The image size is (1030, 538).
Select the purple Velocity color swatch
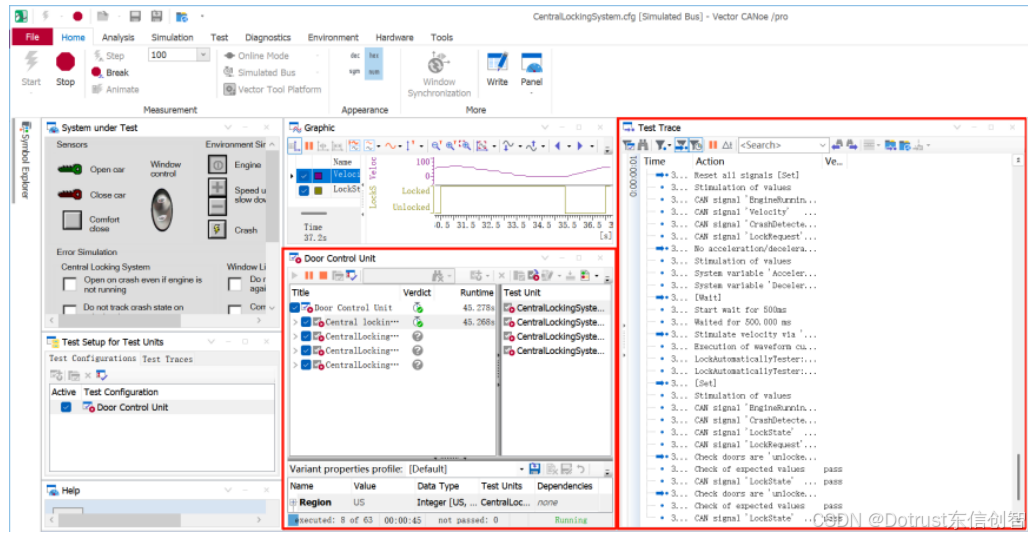pyautogui.click(x=319, y=175)
